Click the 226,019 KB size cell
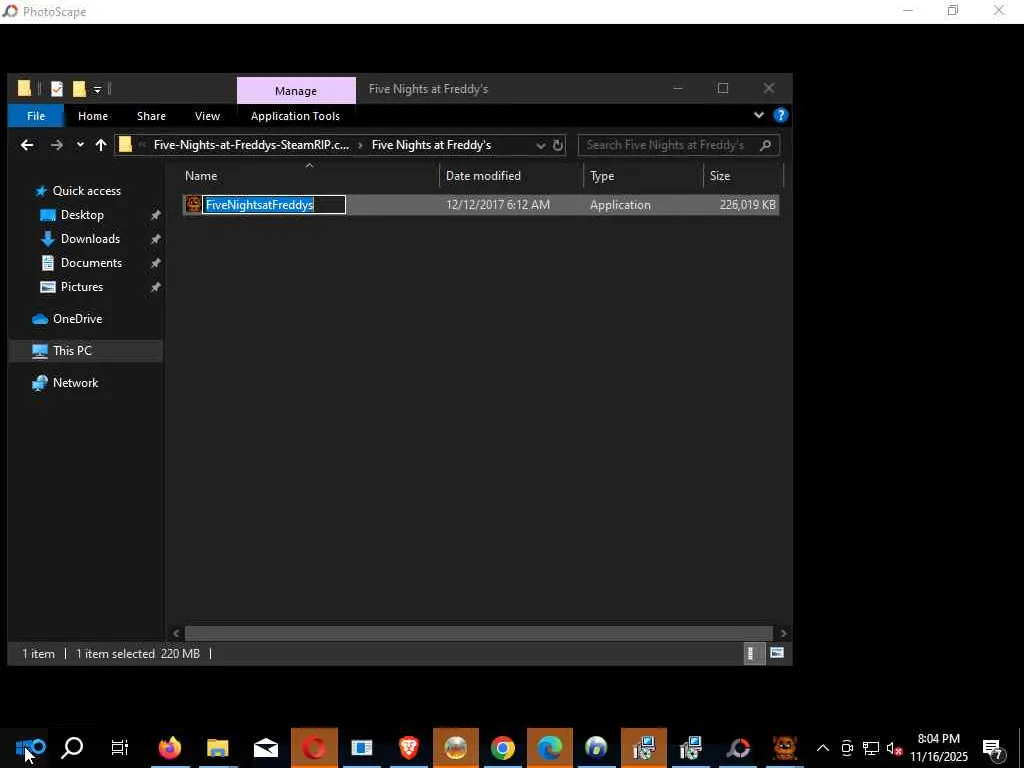Viewport: 1024px width, 768px height. [747, 204]
